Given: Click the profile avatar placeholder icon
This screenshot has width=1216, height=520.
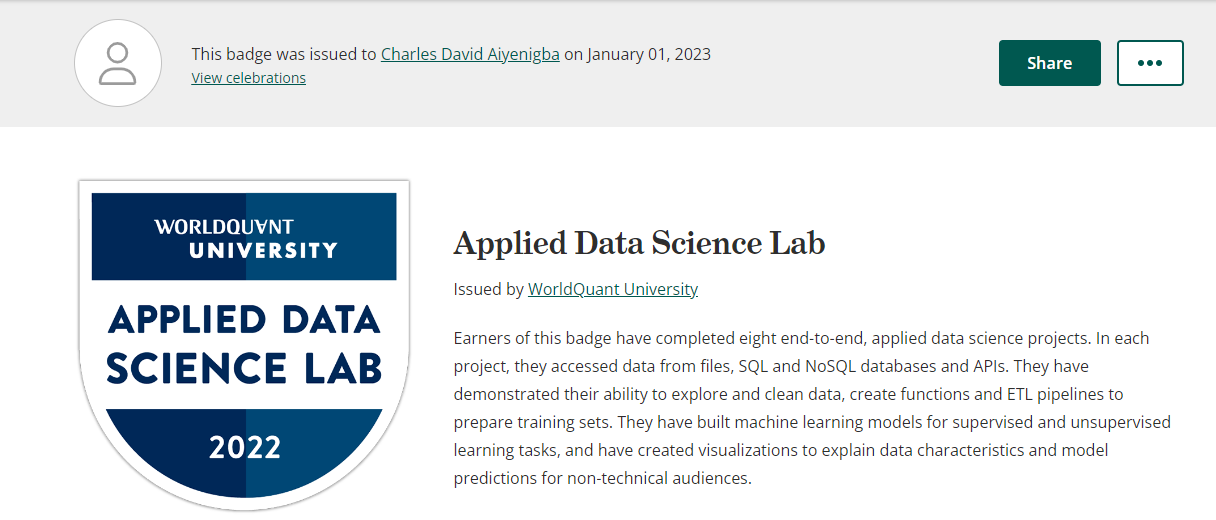Looking at the screenshot, I should [118, 63].
